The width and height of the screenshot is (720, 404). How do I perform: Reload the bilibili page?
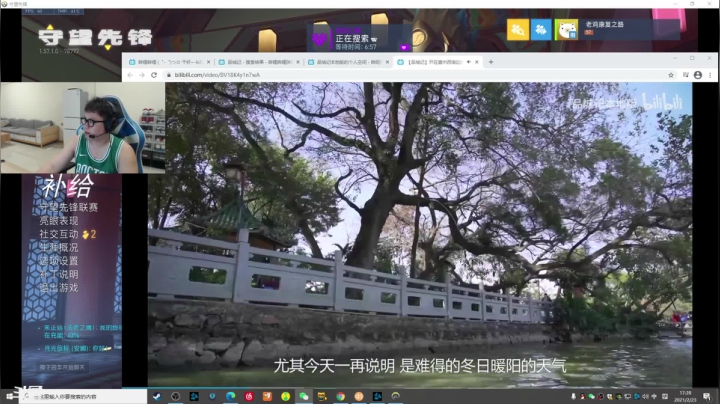[154, 75]
